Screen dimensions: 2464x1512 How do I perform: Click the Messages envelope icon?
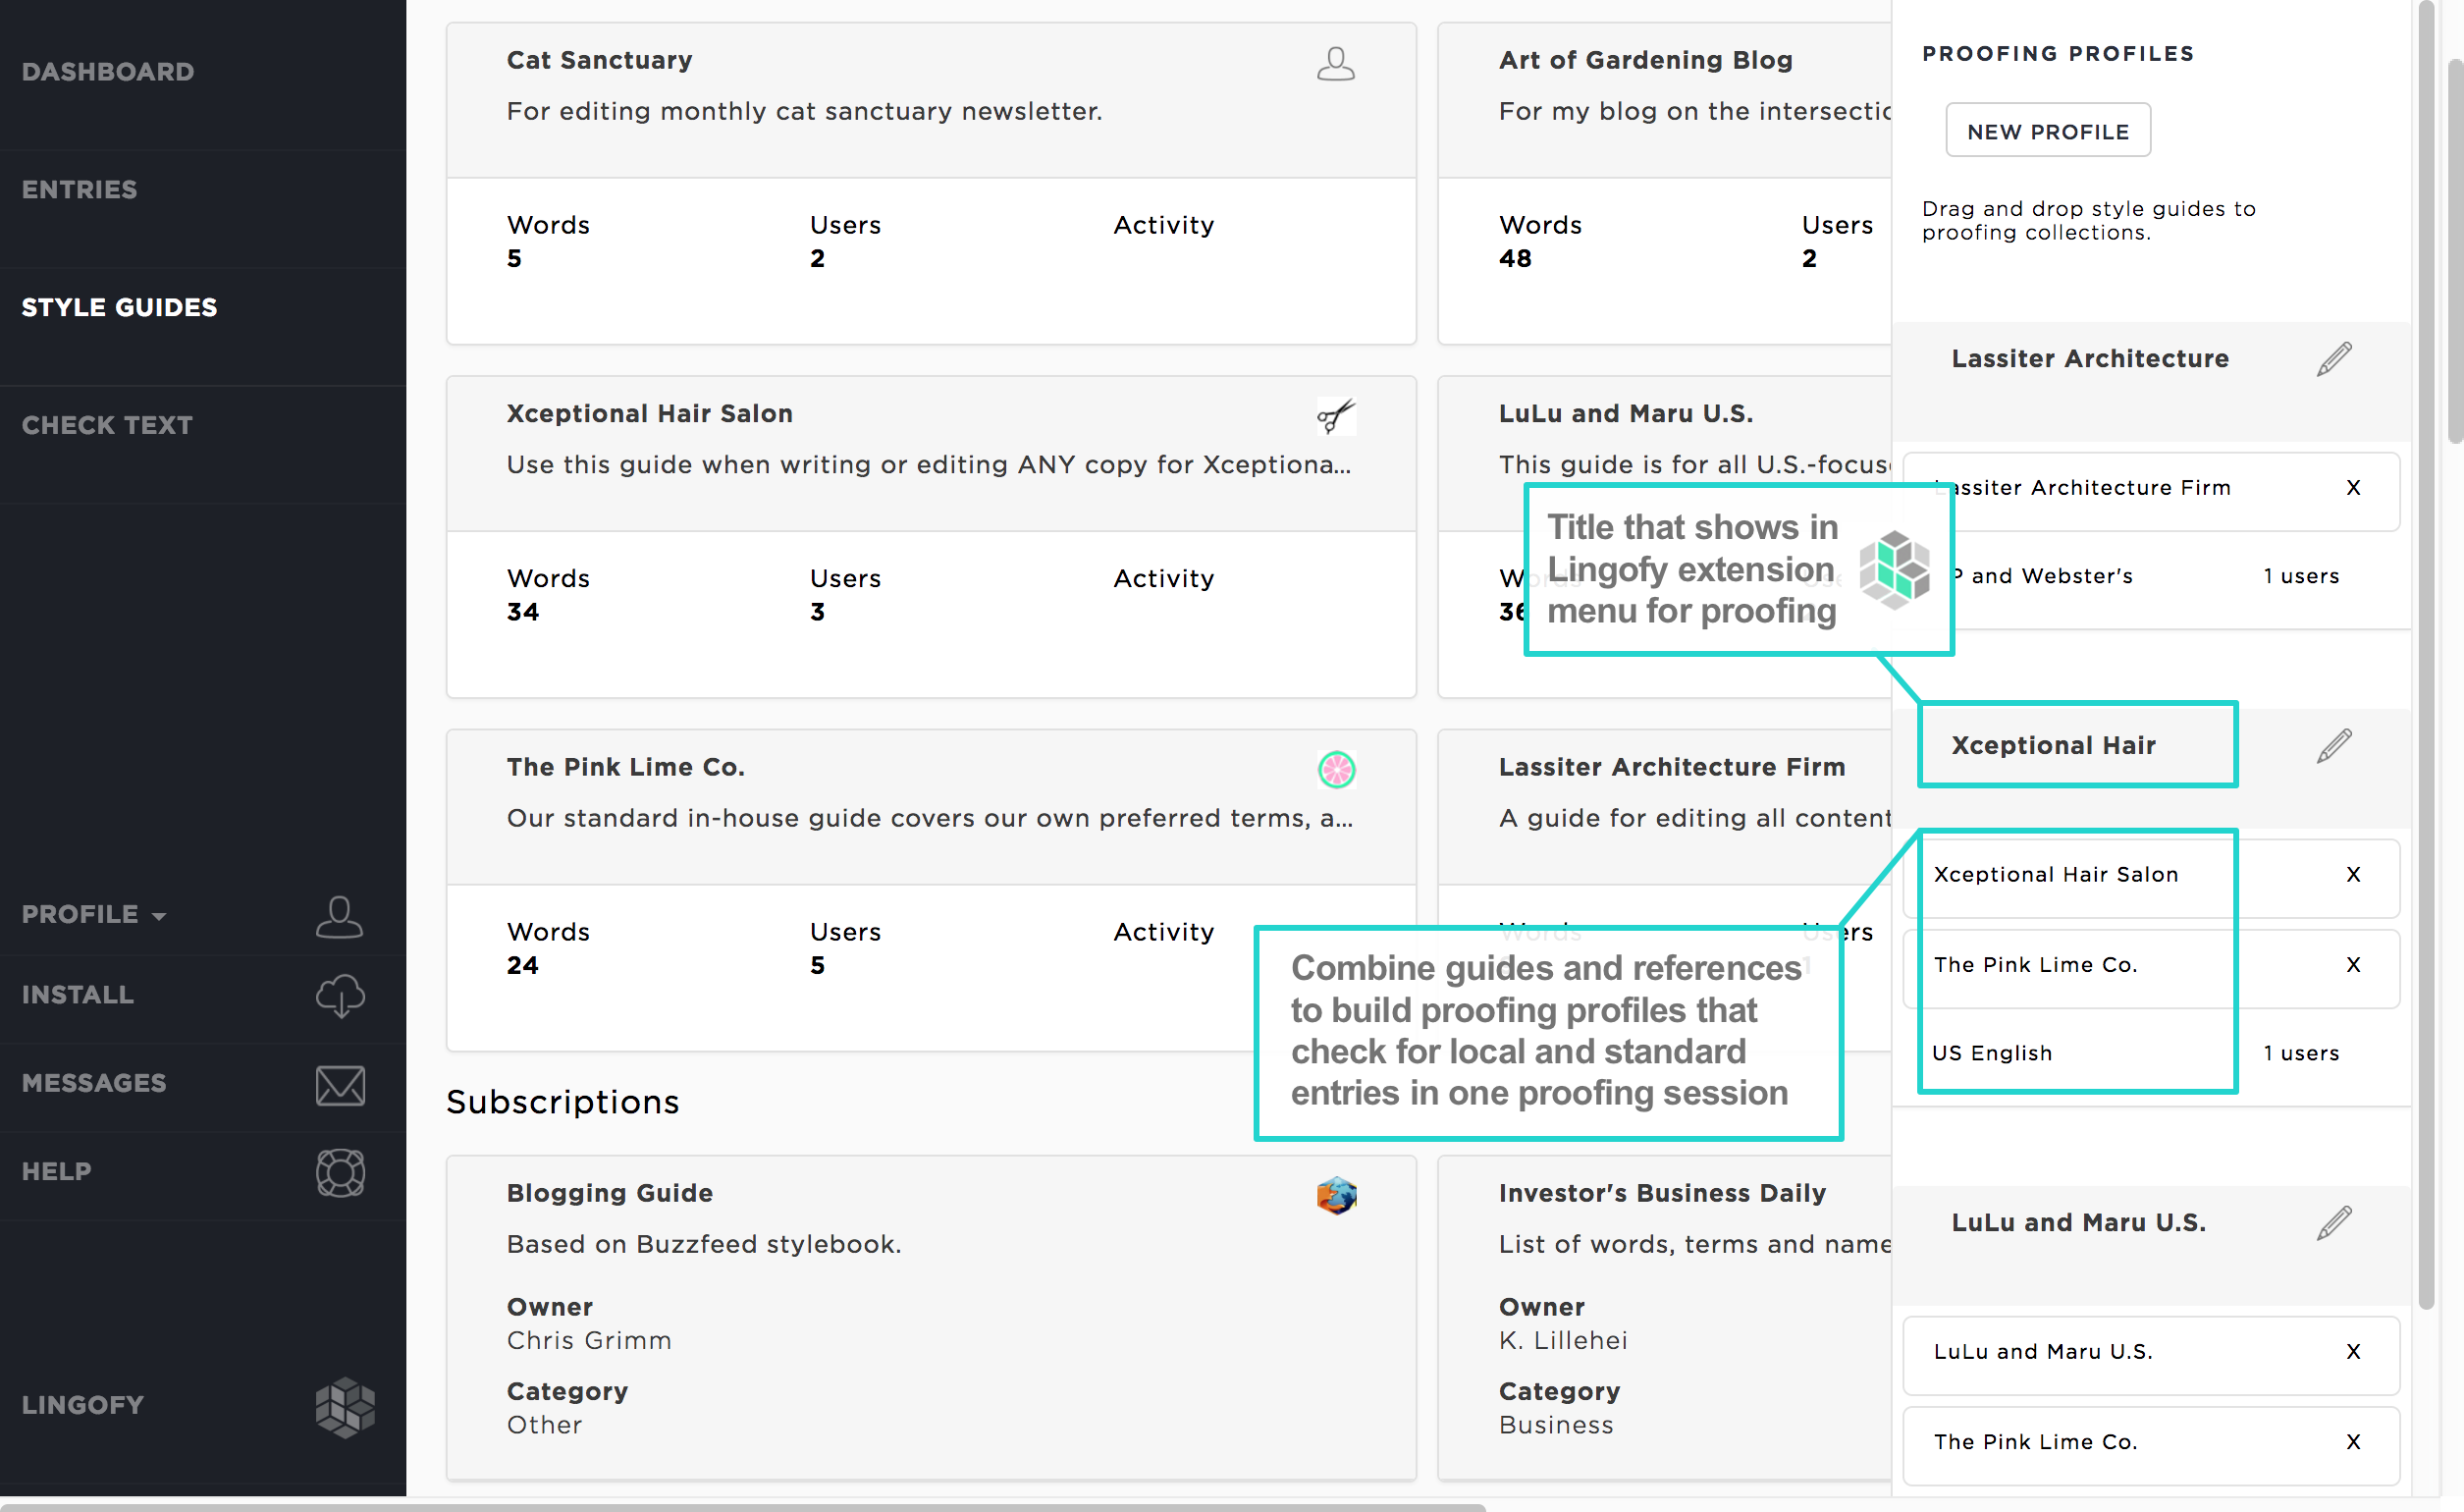pos(340,1085)
